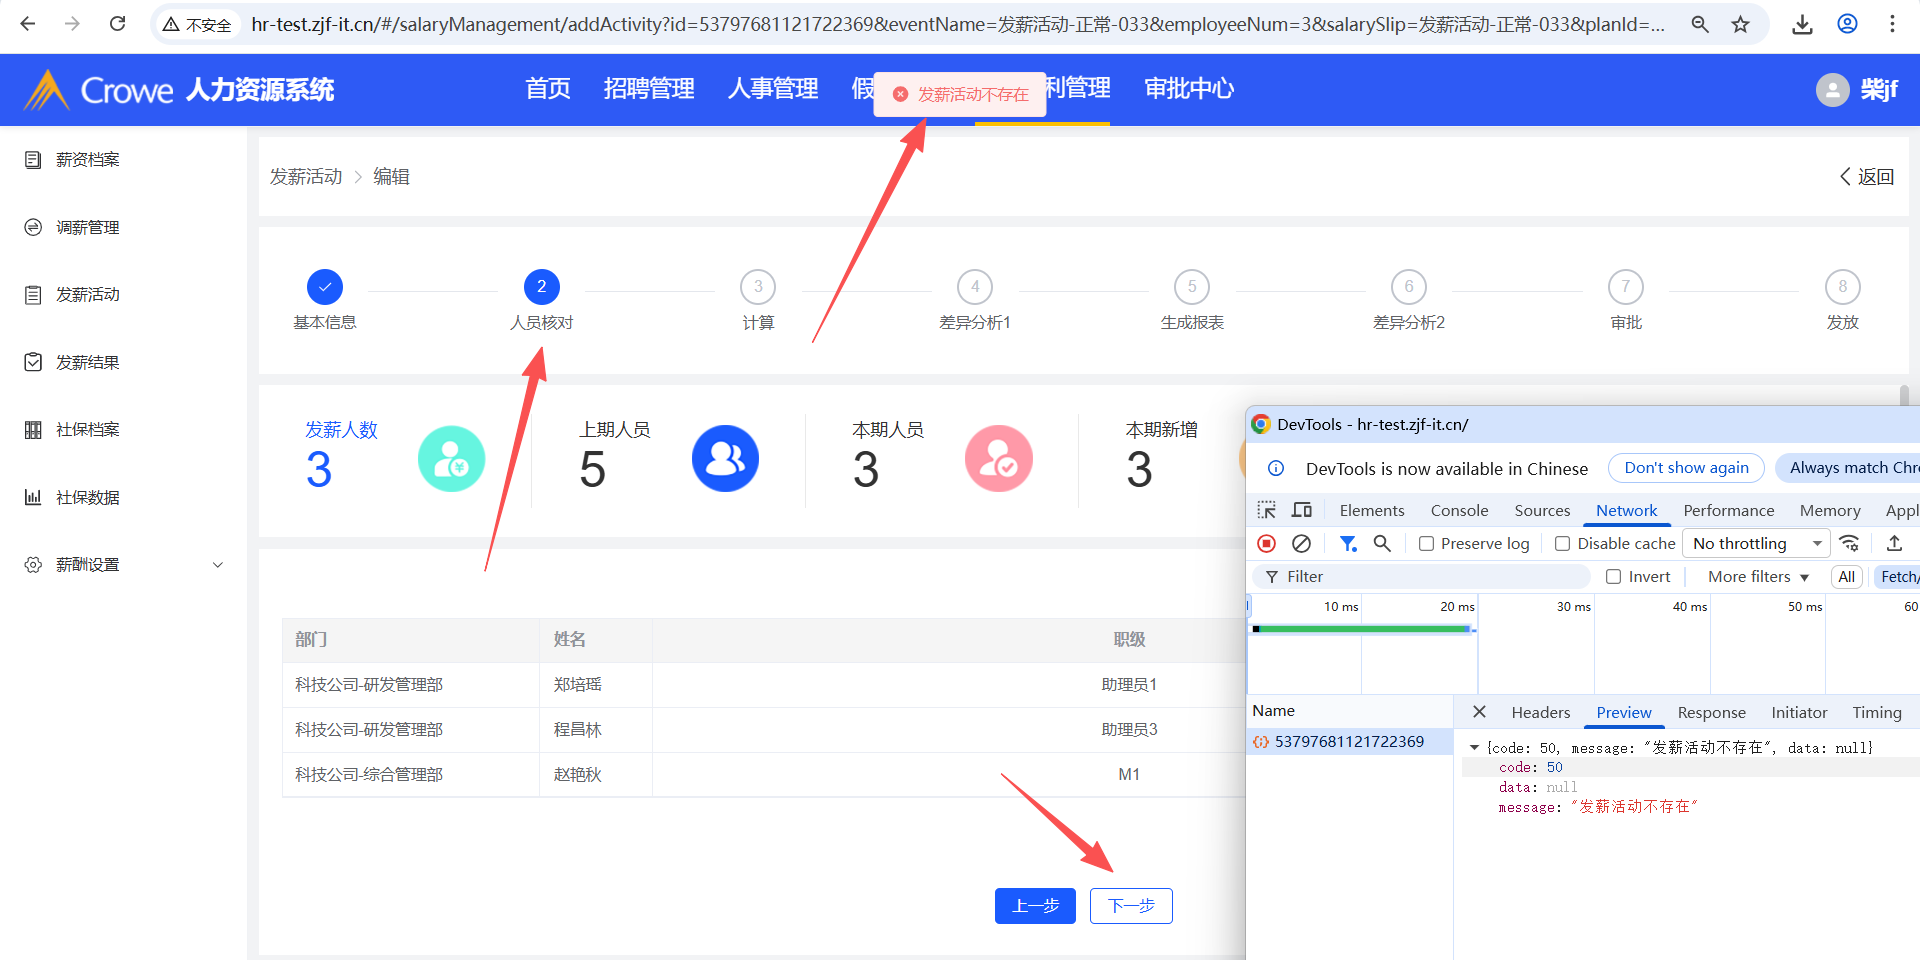Click the browser reload page icon
The width and height of the screenshot is (1920, 960).
coord(117,24)
